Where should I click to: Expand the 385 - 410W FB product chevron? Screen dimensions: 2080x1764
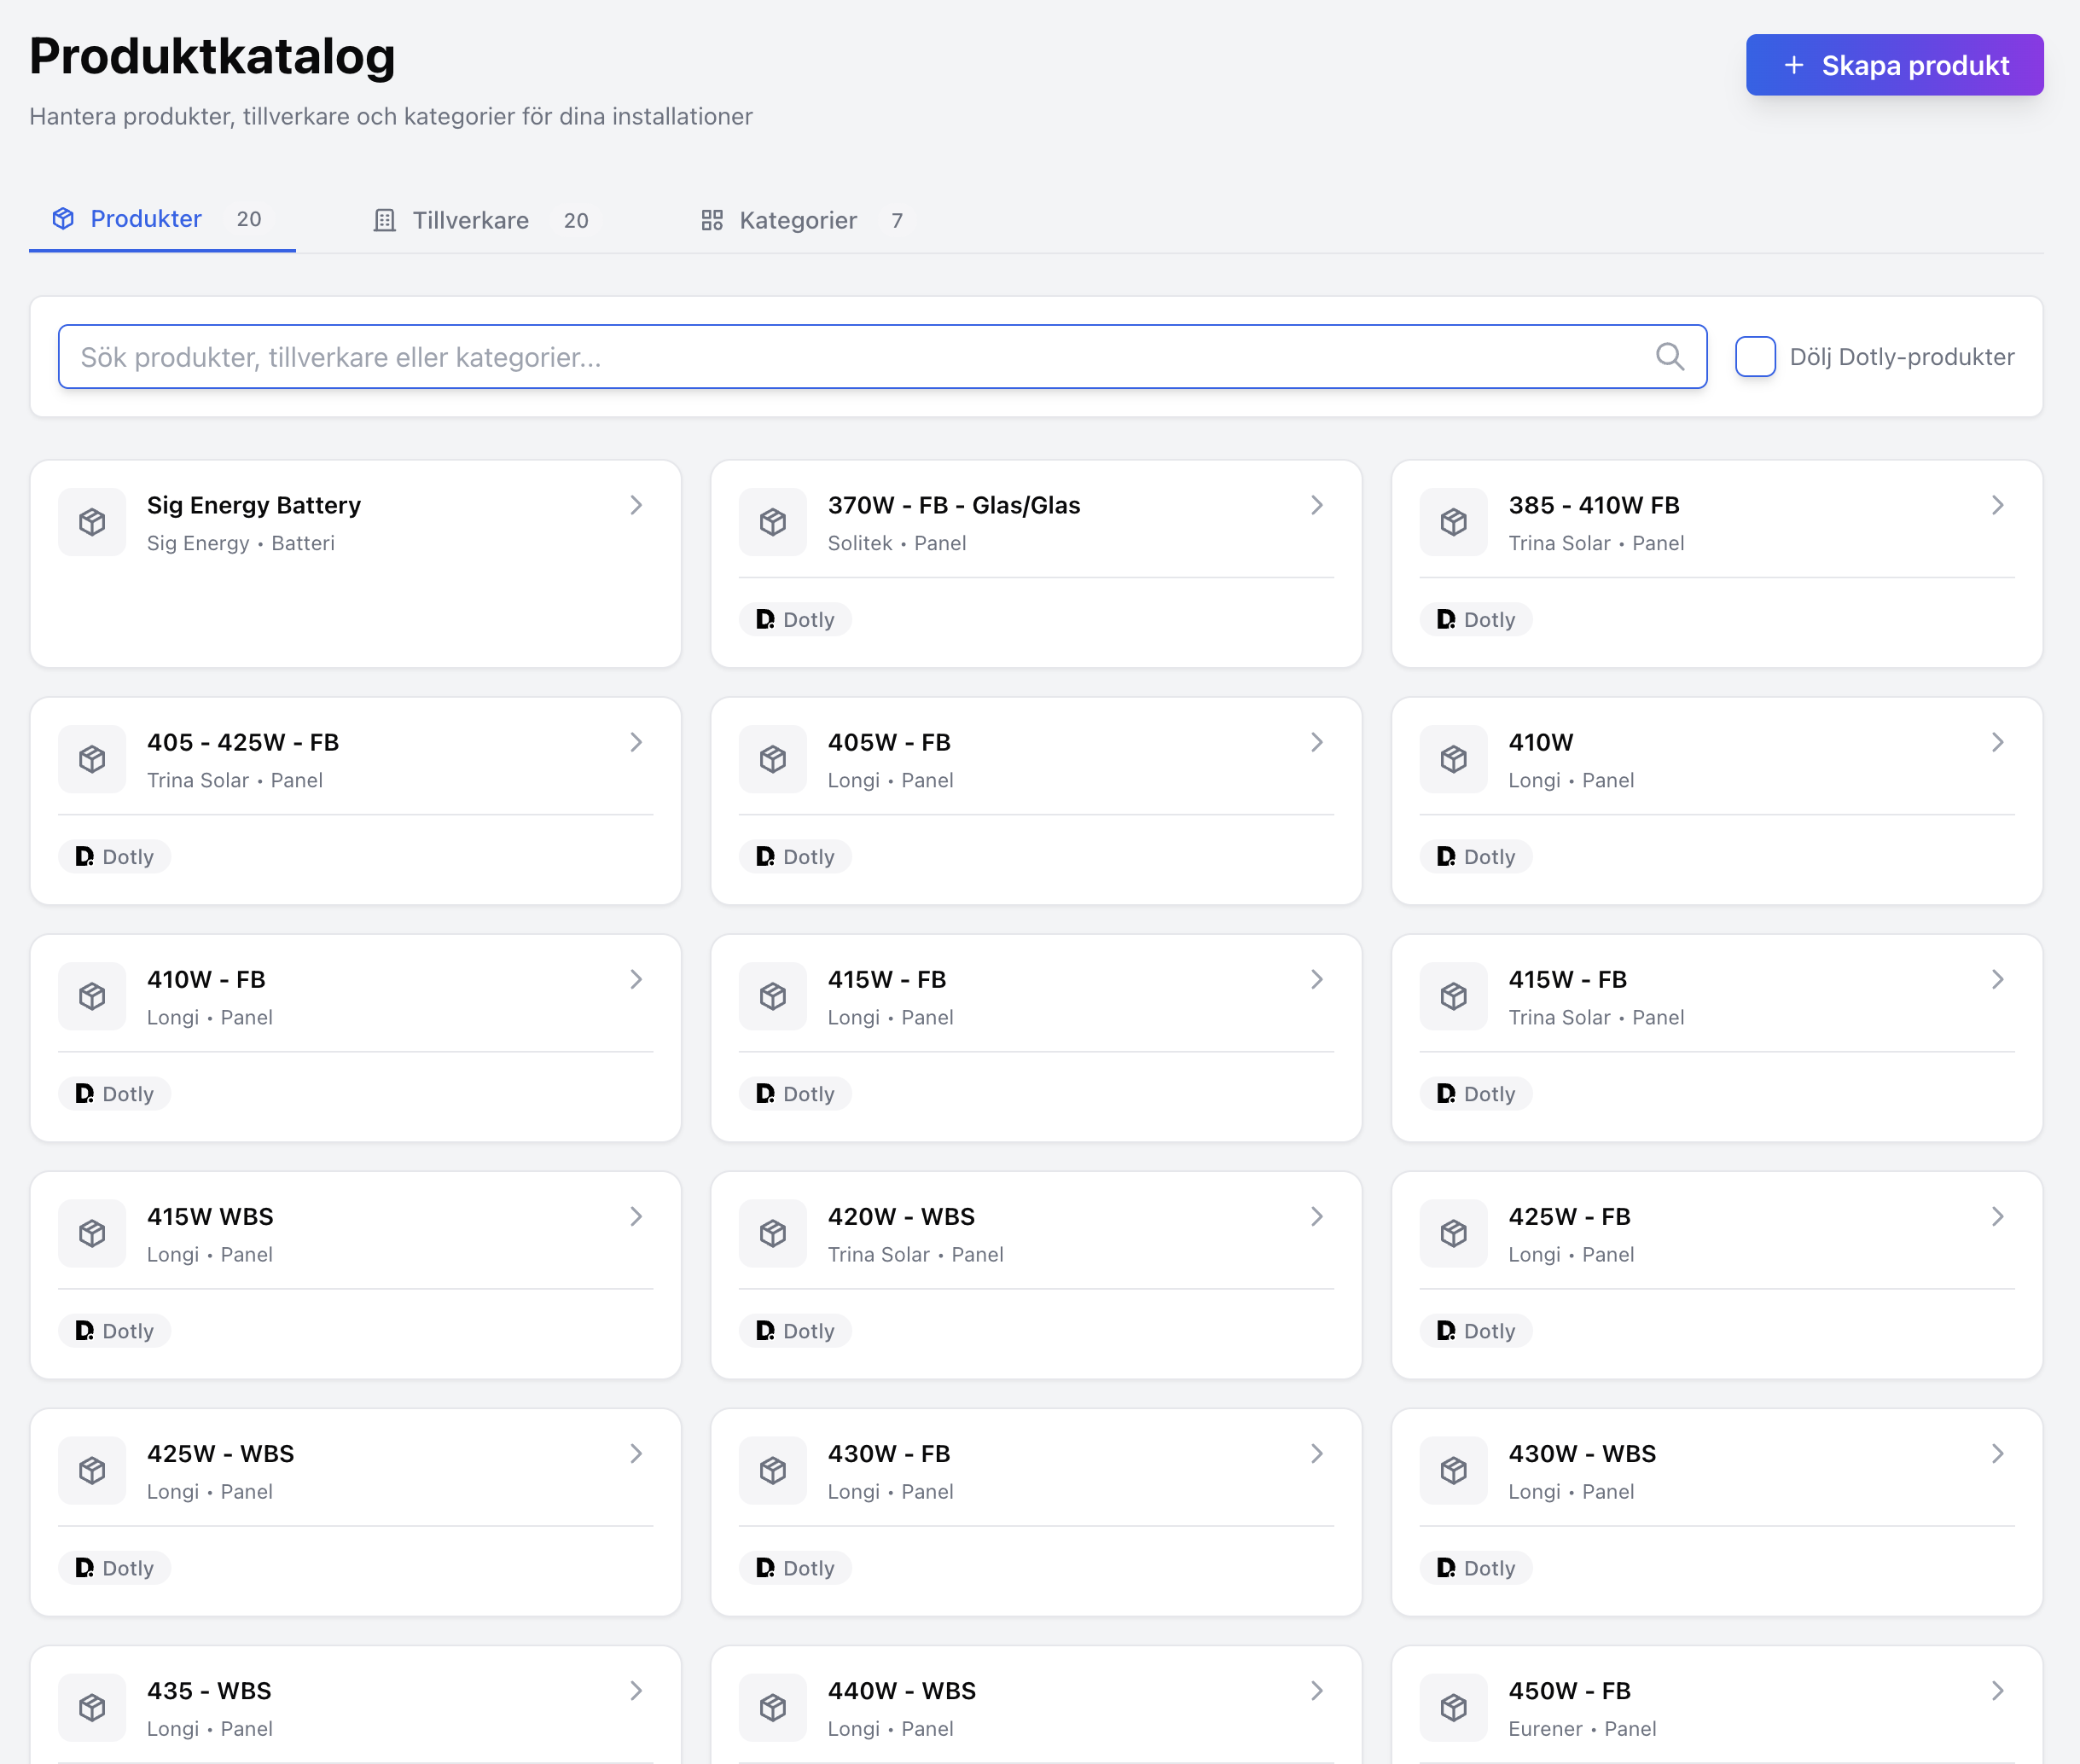pyautogui.click(x=1997, y=505)
